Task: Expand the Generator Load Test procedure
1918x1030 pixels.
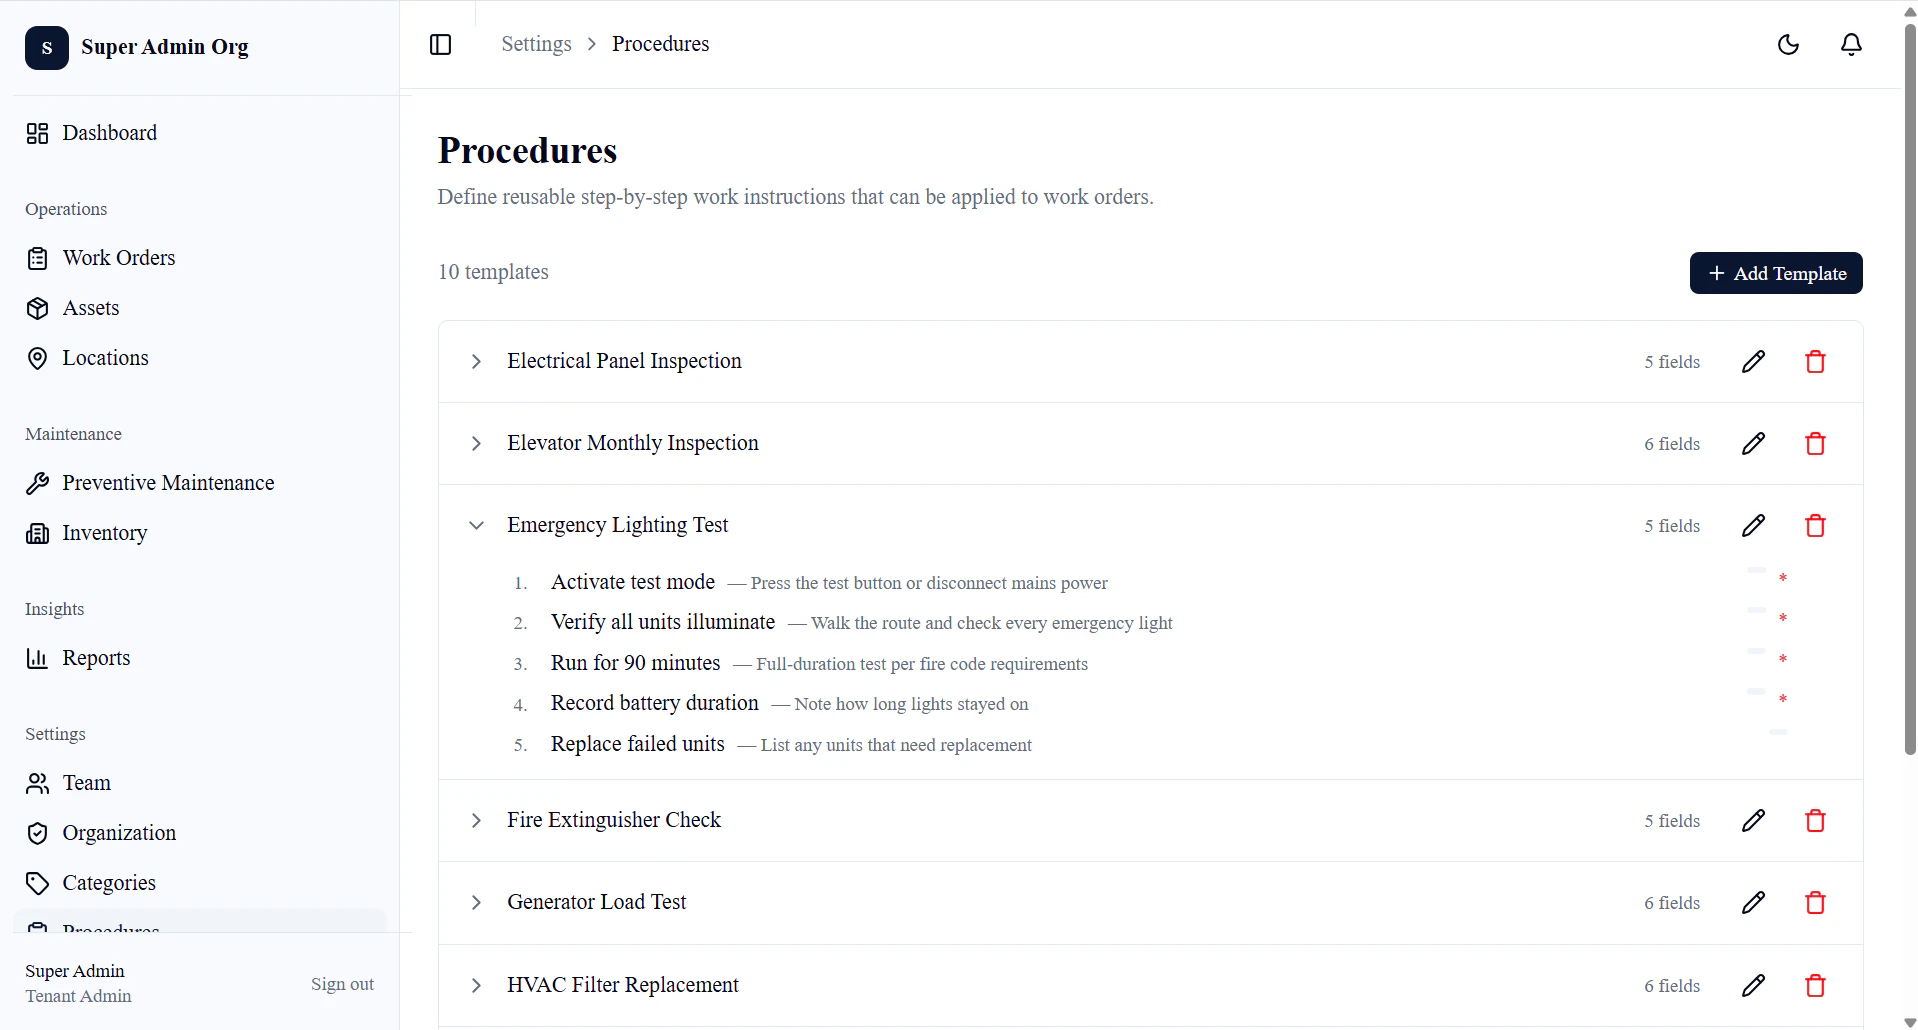Action: tap(476, 902)
